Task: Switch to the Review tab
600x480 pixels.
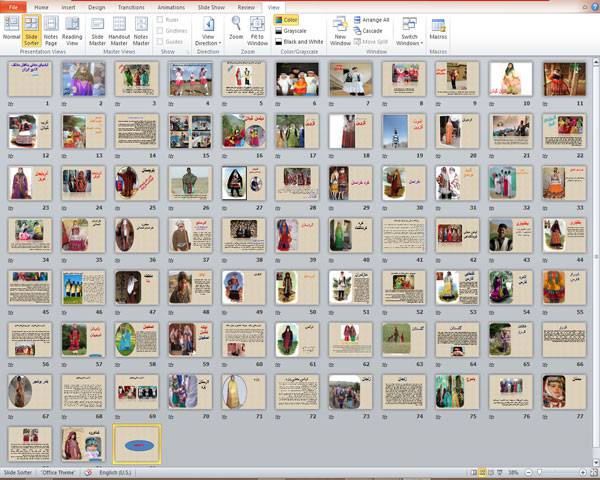Action: (246, 7)
